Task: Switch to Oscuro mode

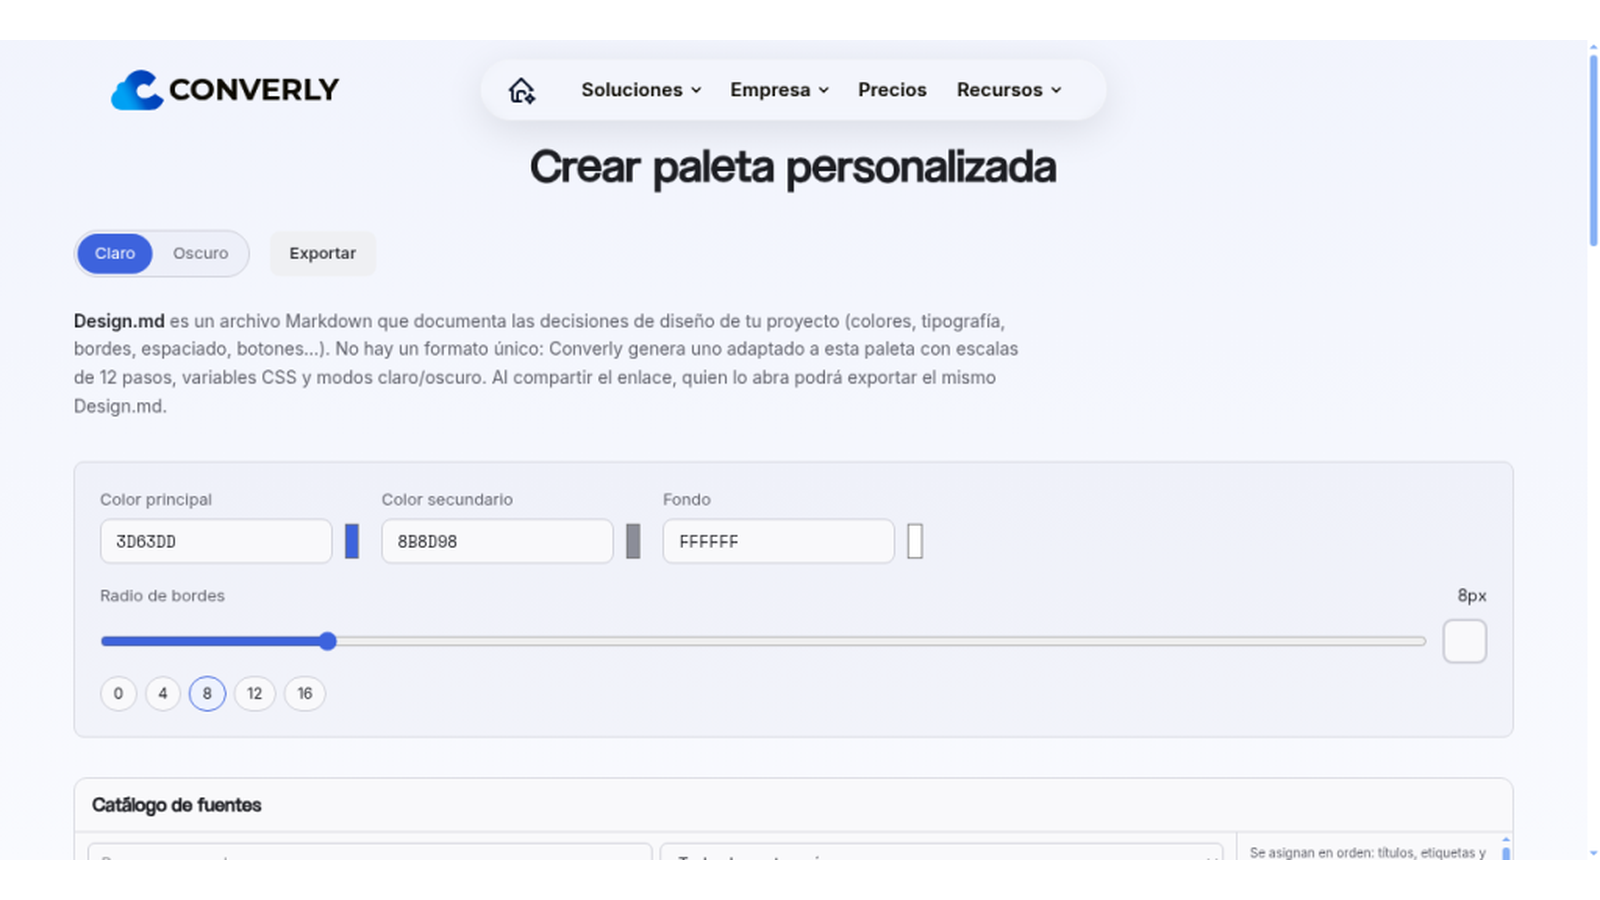Action: (x=200, y=253)
